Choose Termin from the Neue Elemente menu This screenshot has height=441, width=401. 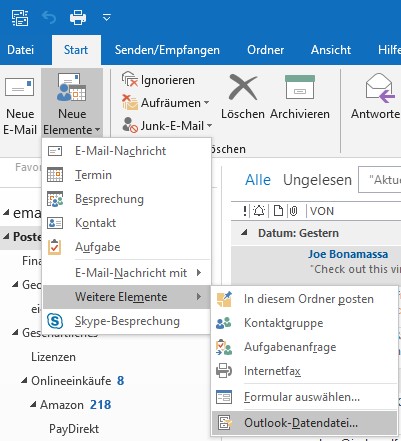click(x=127, y=175)
